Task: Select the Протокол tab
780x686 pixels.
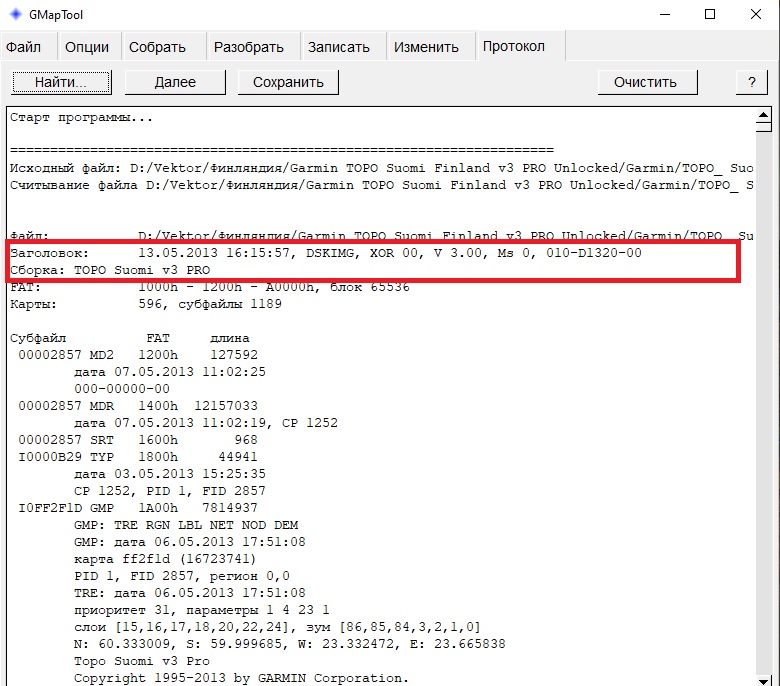Action: [x=514, y=47]
